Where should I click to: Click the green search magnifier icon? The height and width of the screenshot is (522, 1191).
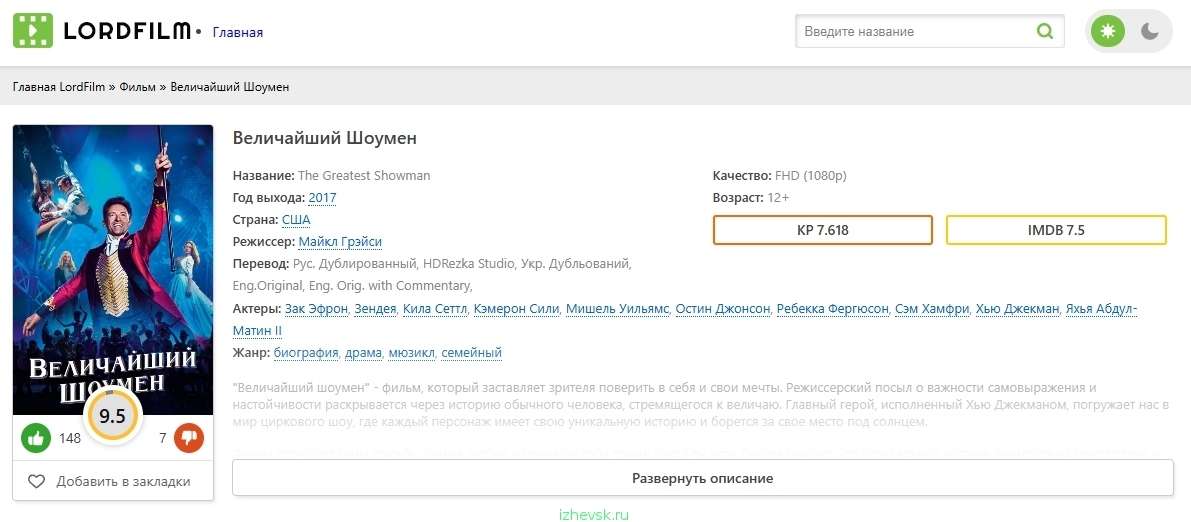tap(1045, 31)
